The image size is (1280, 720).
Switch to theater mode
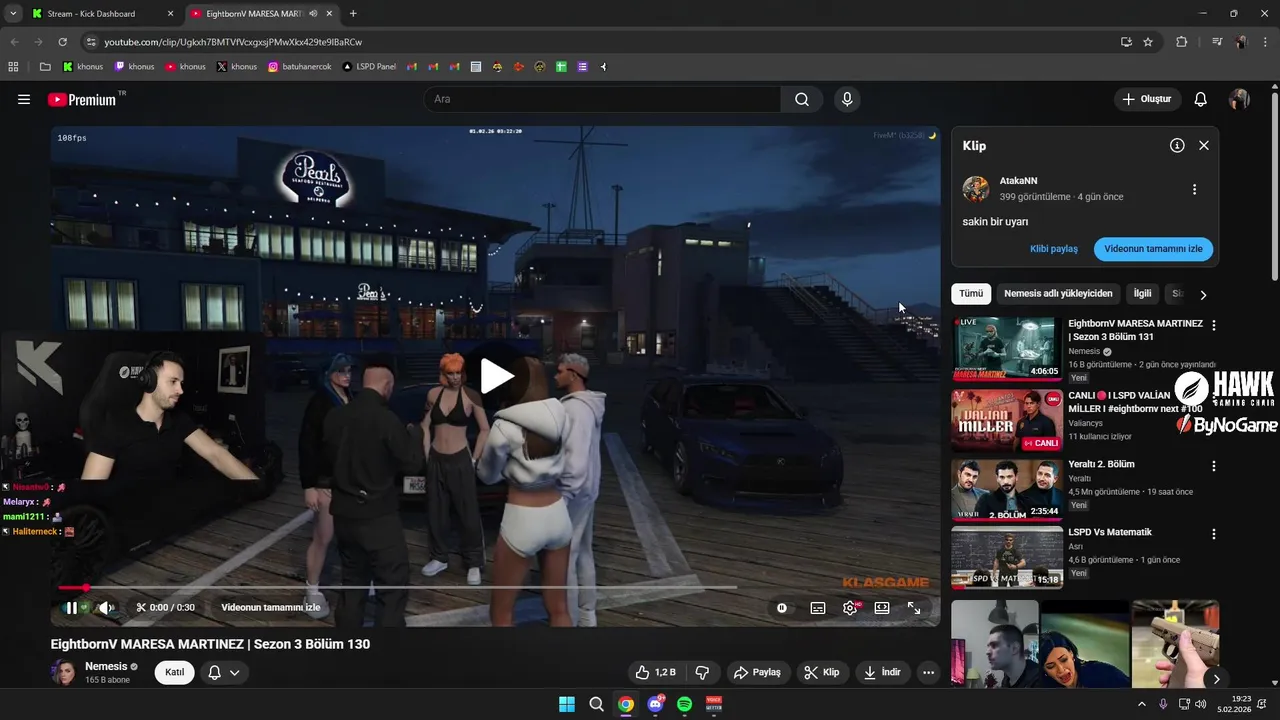882,607
